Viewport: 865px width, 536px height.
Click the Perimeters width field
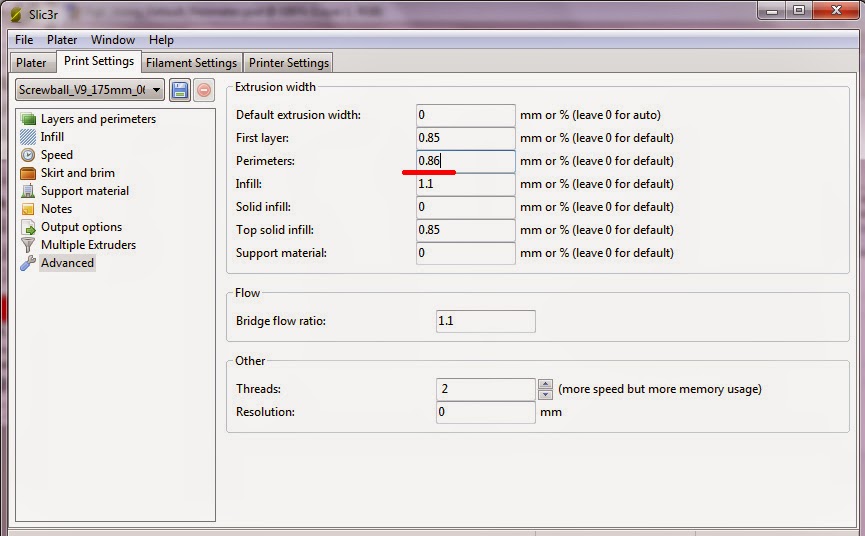pyautogui.click(x=466, y=161)
